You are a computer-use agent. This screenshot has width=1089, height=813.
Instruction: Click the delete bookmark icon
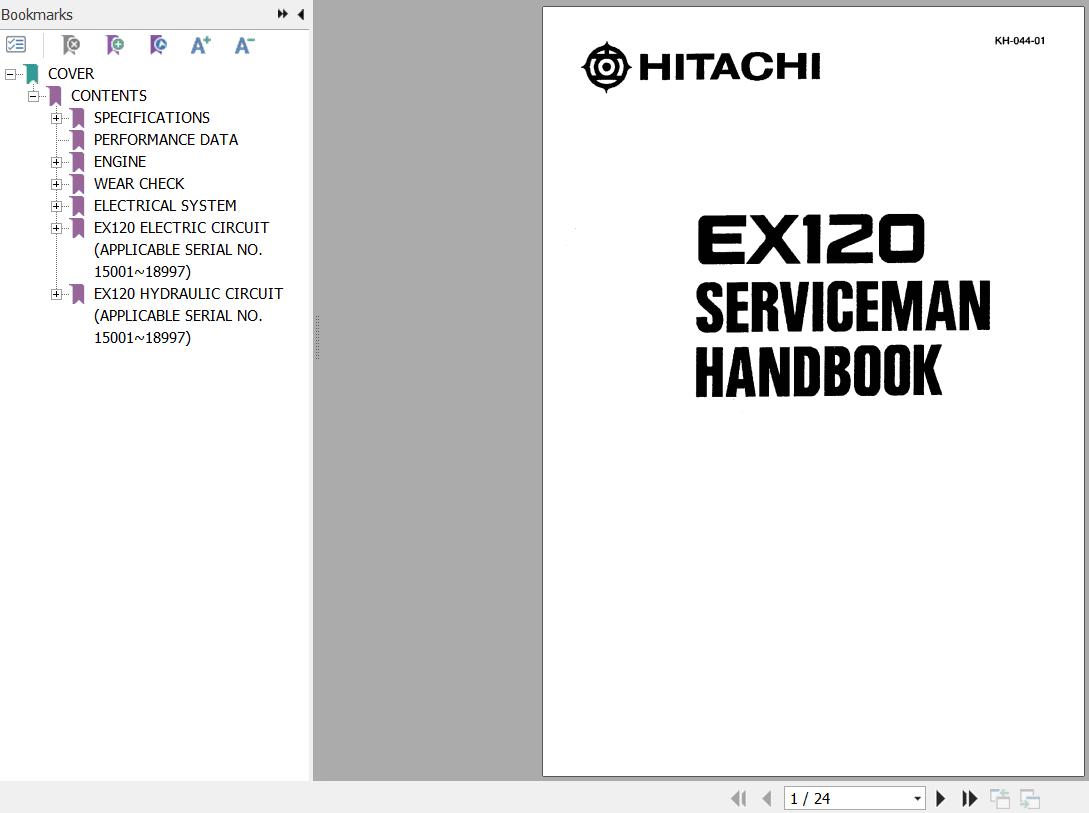pos(71,45)
